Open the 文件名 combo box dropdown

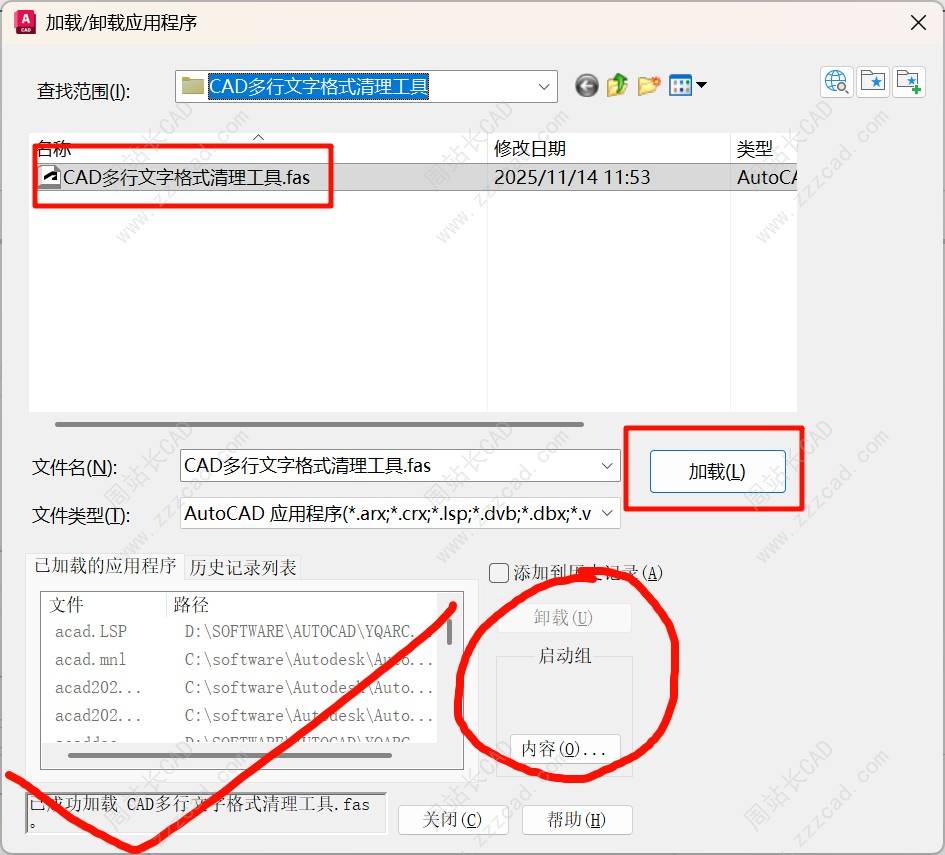[607, 466]
